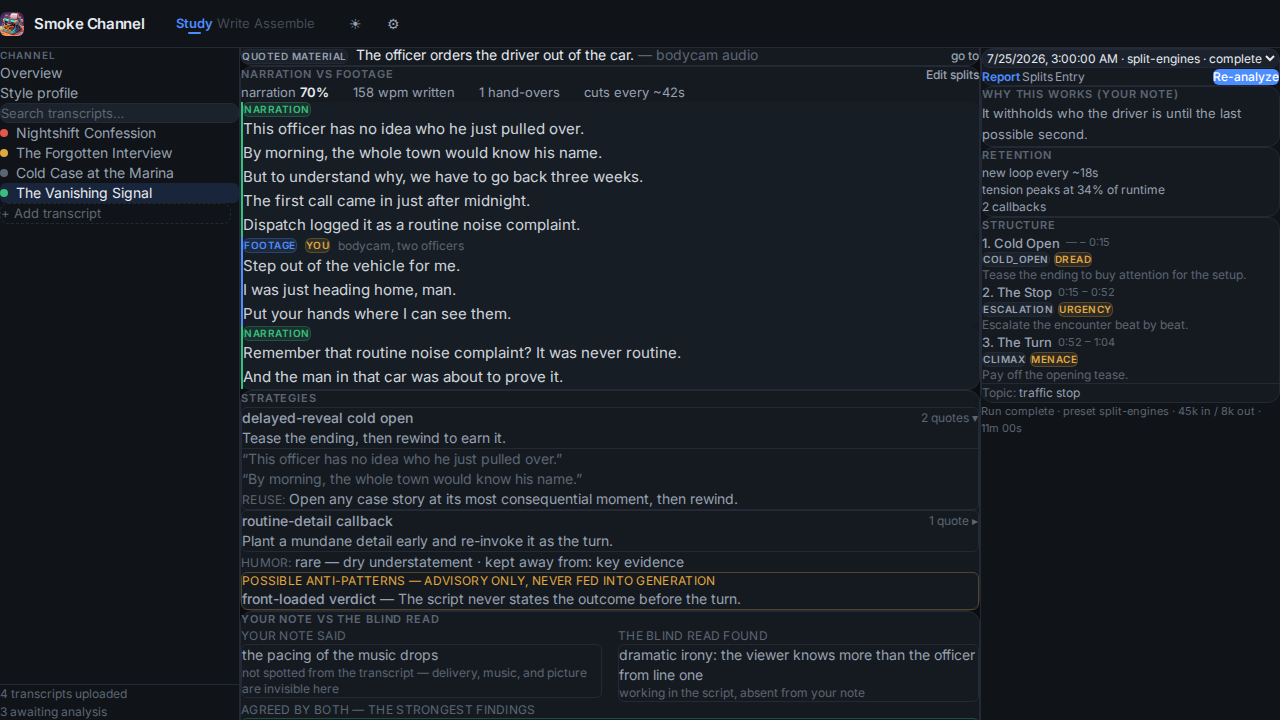Viewport: 1280px width, 720px height.
Task: Switch to the Write tab
Action: tap(233, 24)
